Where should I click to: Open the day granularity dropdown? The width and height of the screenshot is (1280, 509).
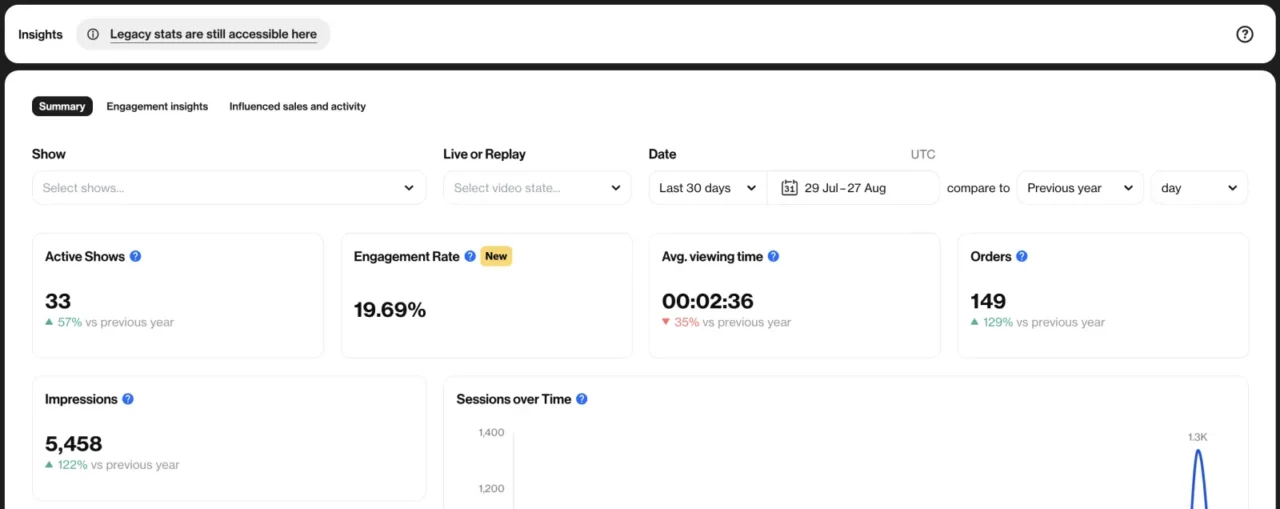coord(1199,188)
